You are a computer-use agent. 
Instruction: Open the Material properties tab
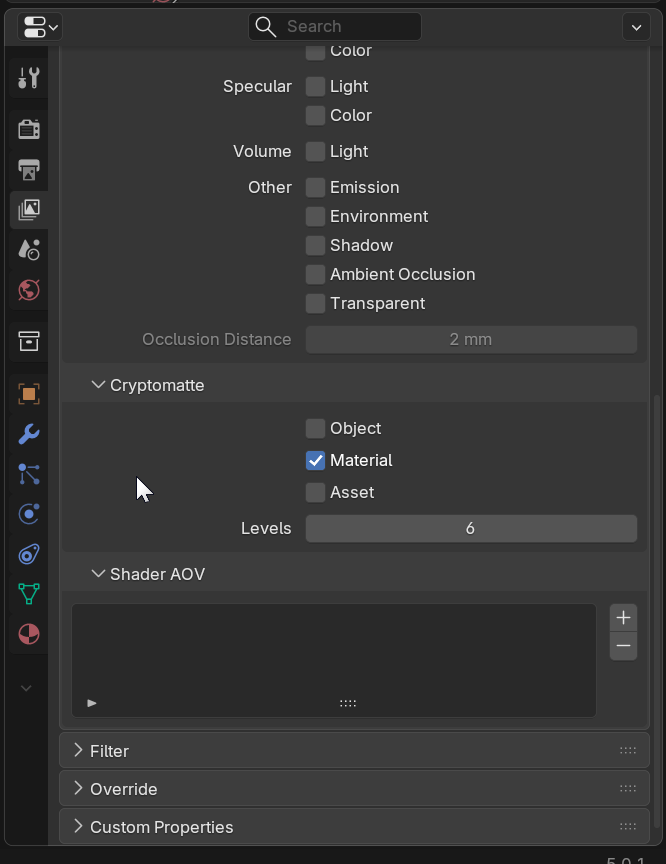click(x=29, y=635)
